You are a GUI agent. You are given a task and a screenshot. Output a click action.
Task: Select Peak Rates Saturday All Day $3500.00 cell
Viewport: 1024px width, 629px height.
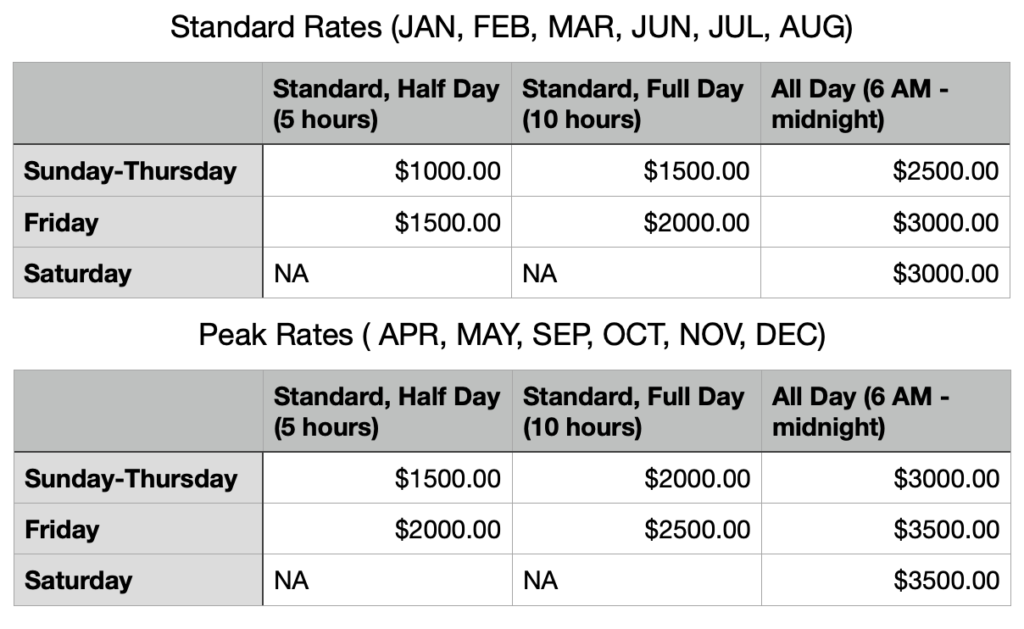[x=884, y=580]
